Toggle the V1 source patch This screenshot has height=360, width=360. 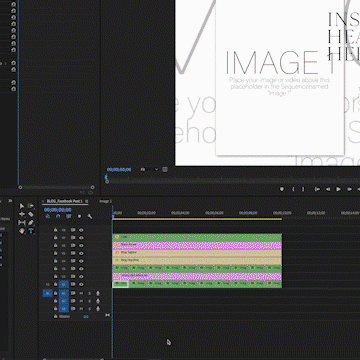point(47,284)
